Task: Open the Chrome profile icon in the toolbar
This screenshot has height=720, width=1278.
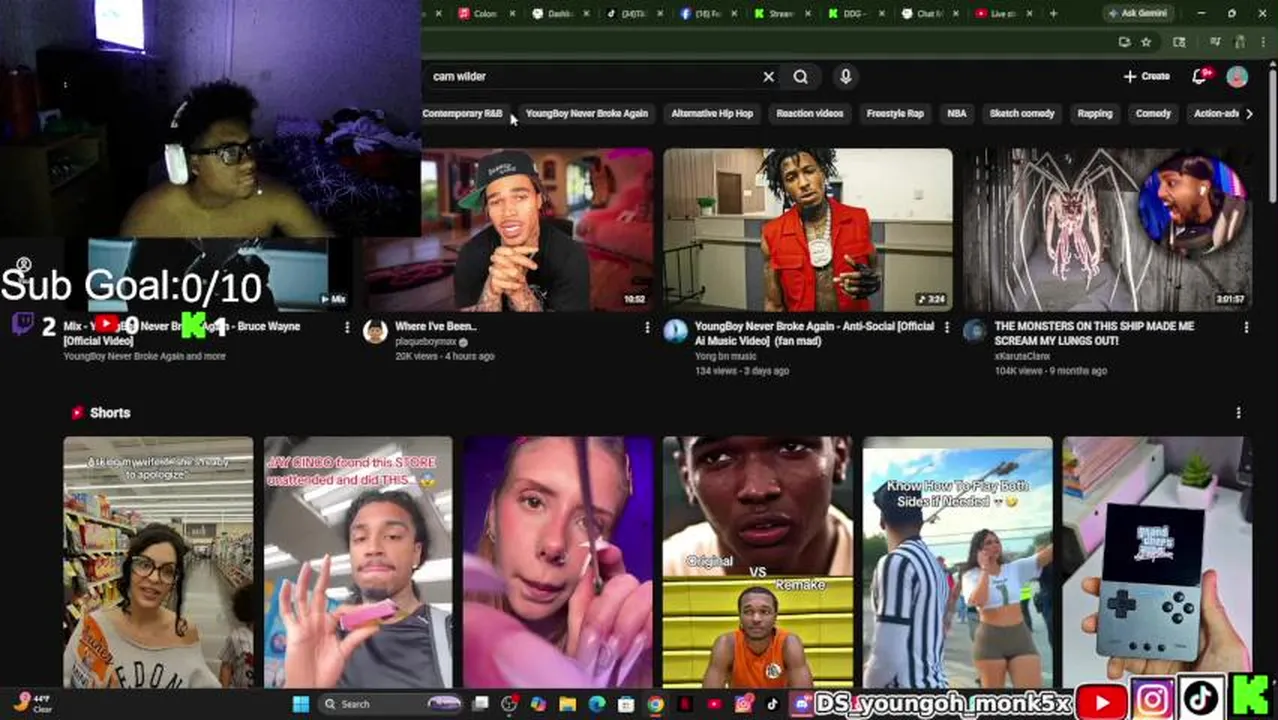Action: coord(1242,42)
